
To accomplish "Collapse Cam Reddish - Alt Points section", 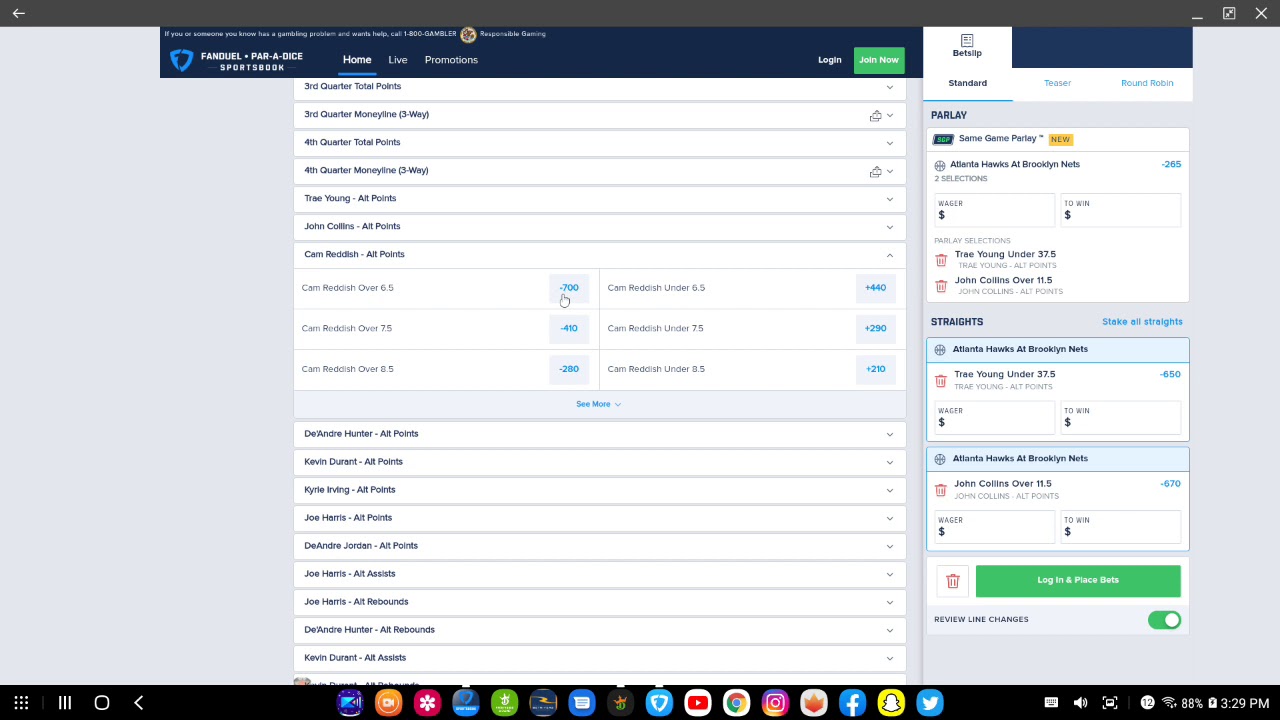I will point(599,254).
